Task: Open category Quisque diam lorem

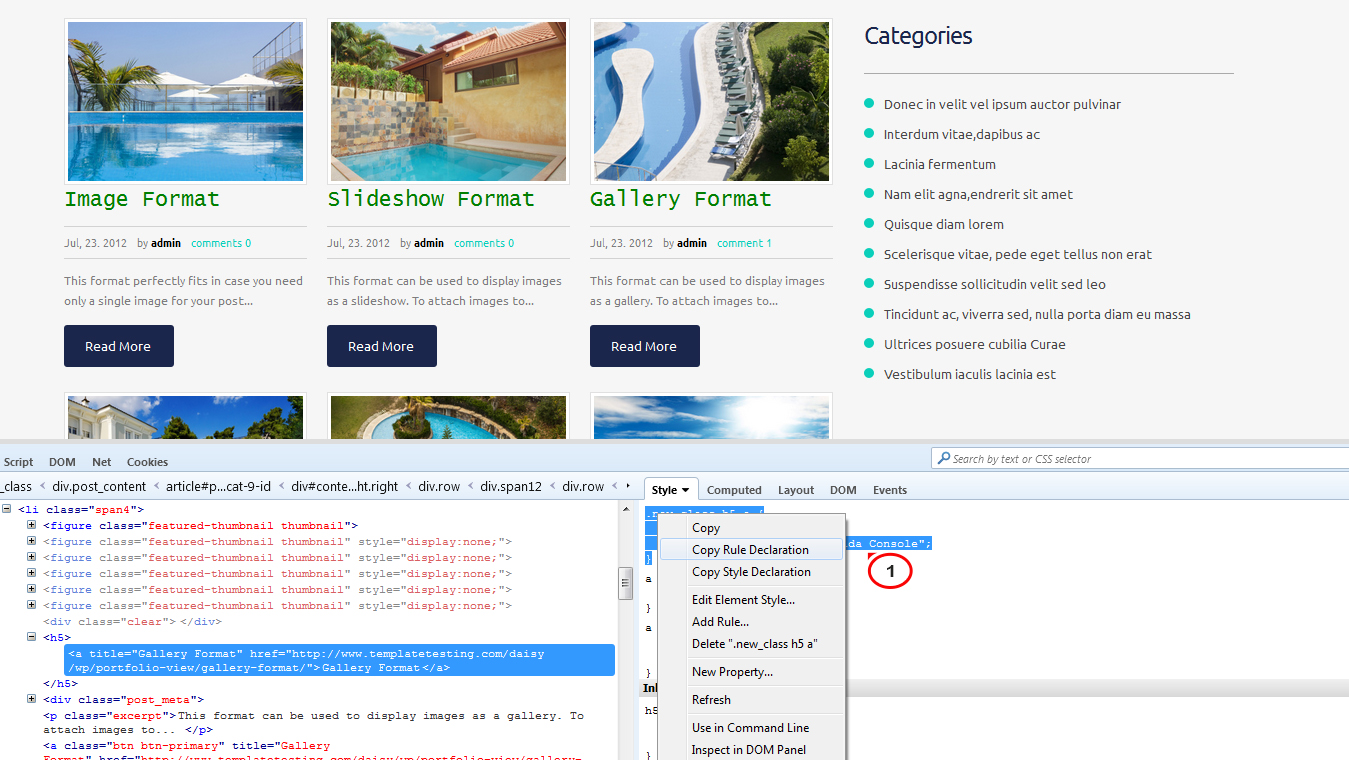Action: click(944, 224)
